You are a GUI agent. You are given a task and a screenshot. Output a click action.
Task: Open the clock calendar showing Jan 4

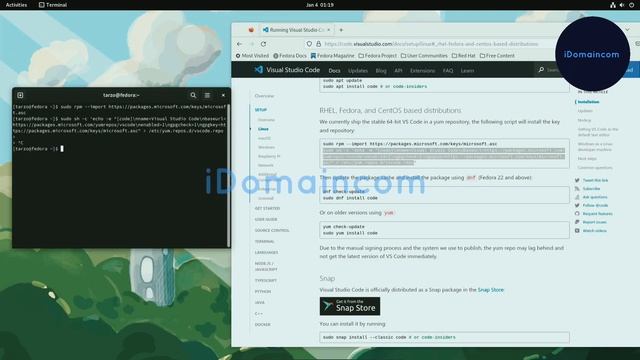(320, 5)
